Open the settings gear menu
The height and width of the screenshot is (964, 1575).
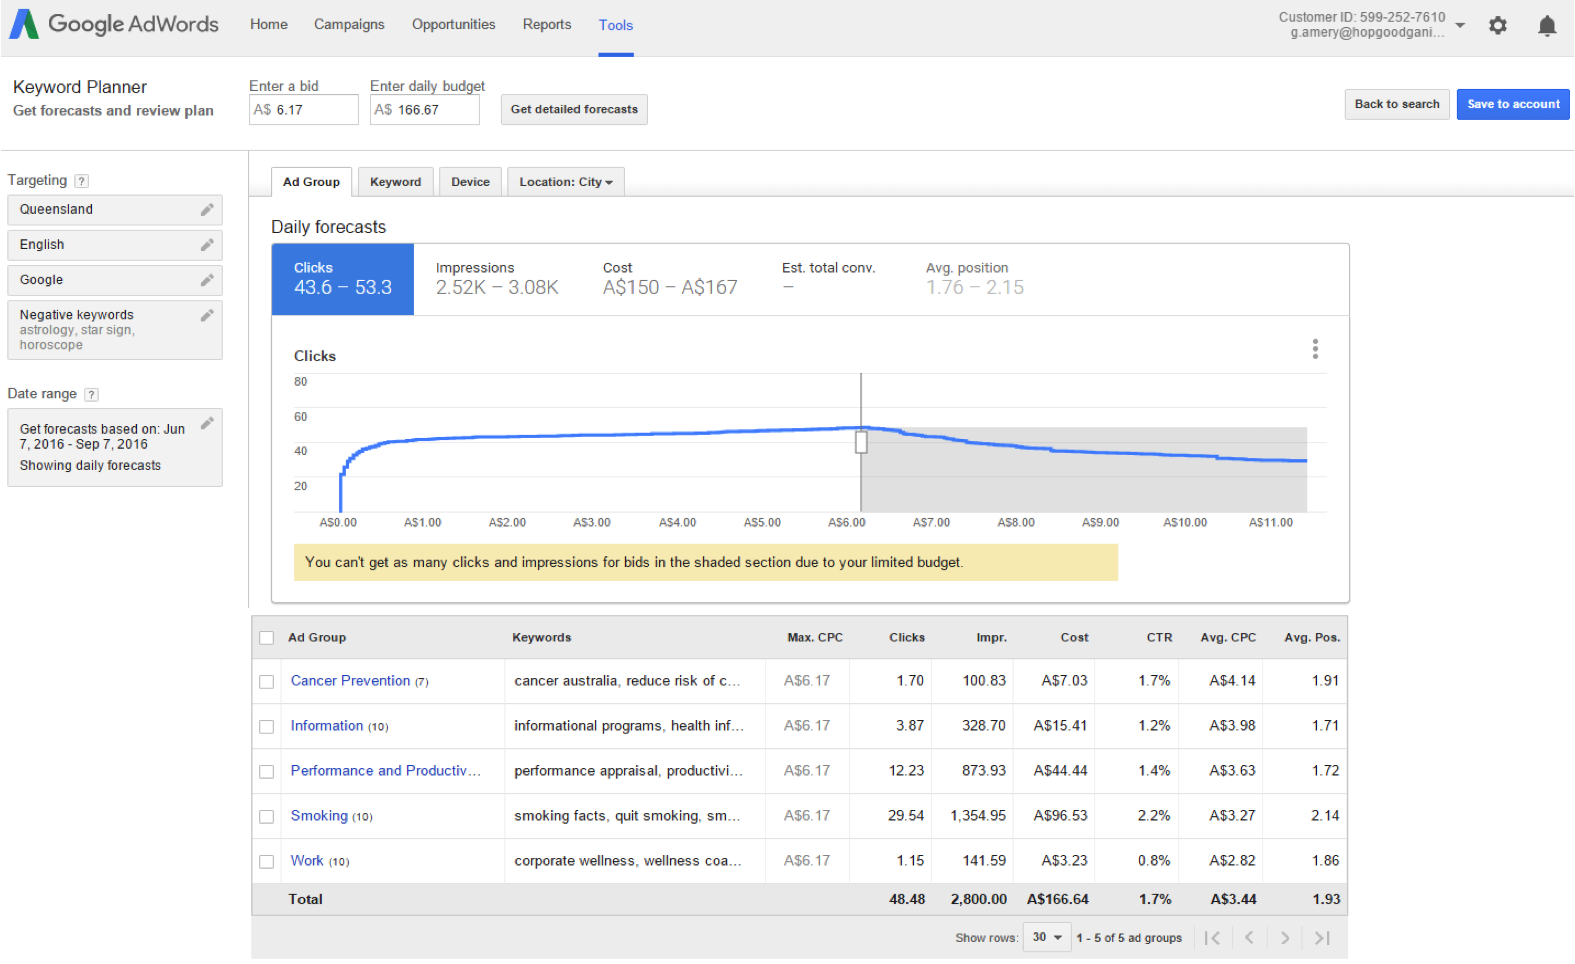[x=1497, y=26]
